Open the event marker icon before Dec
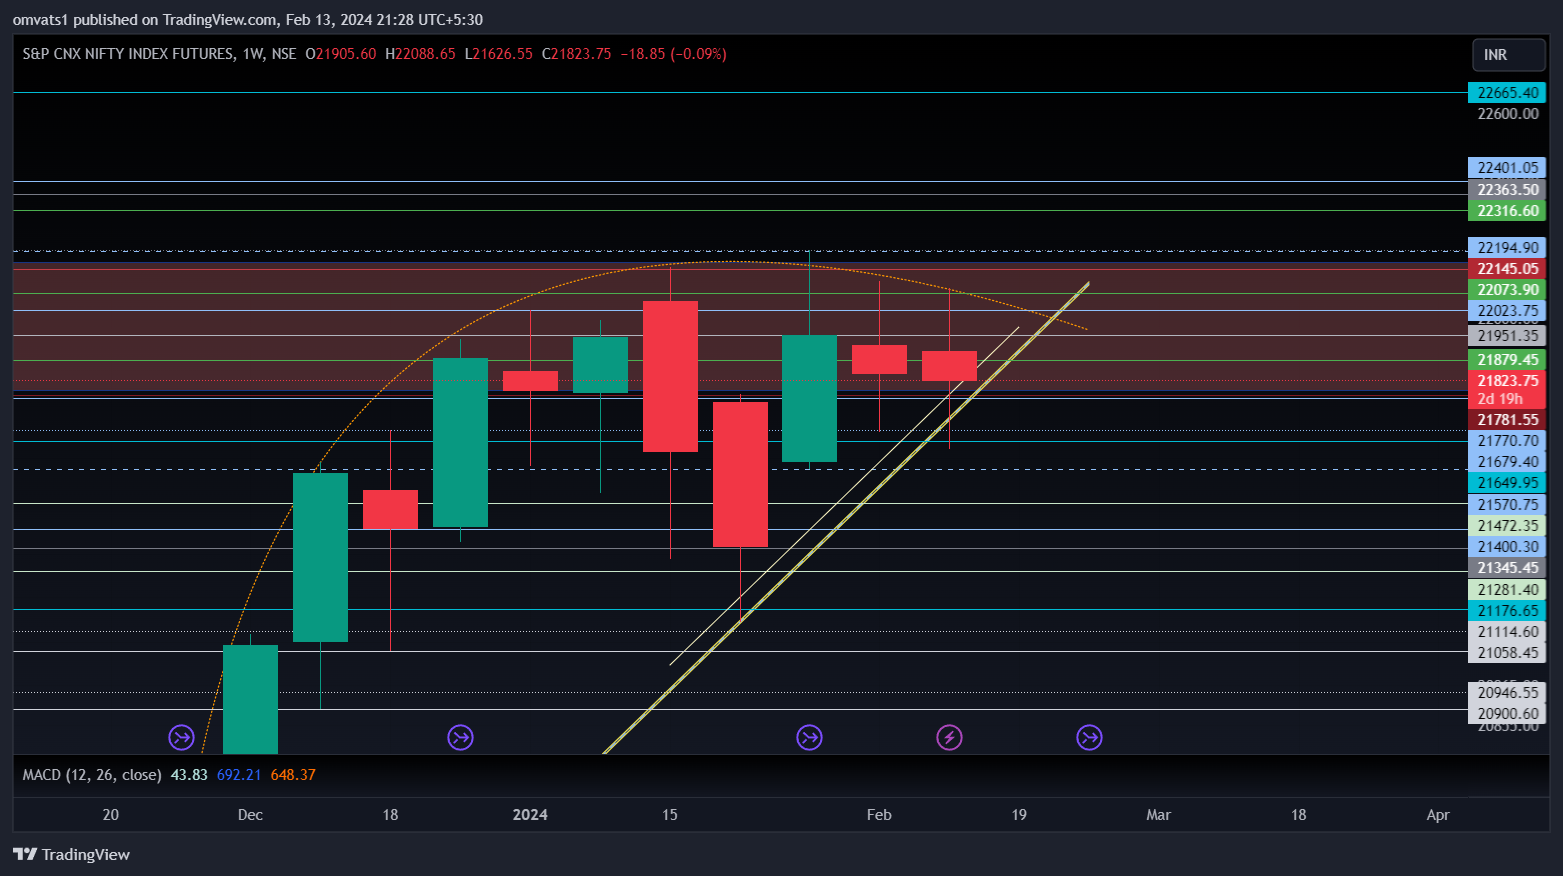The image size is (1563, 876). point(181,738)
